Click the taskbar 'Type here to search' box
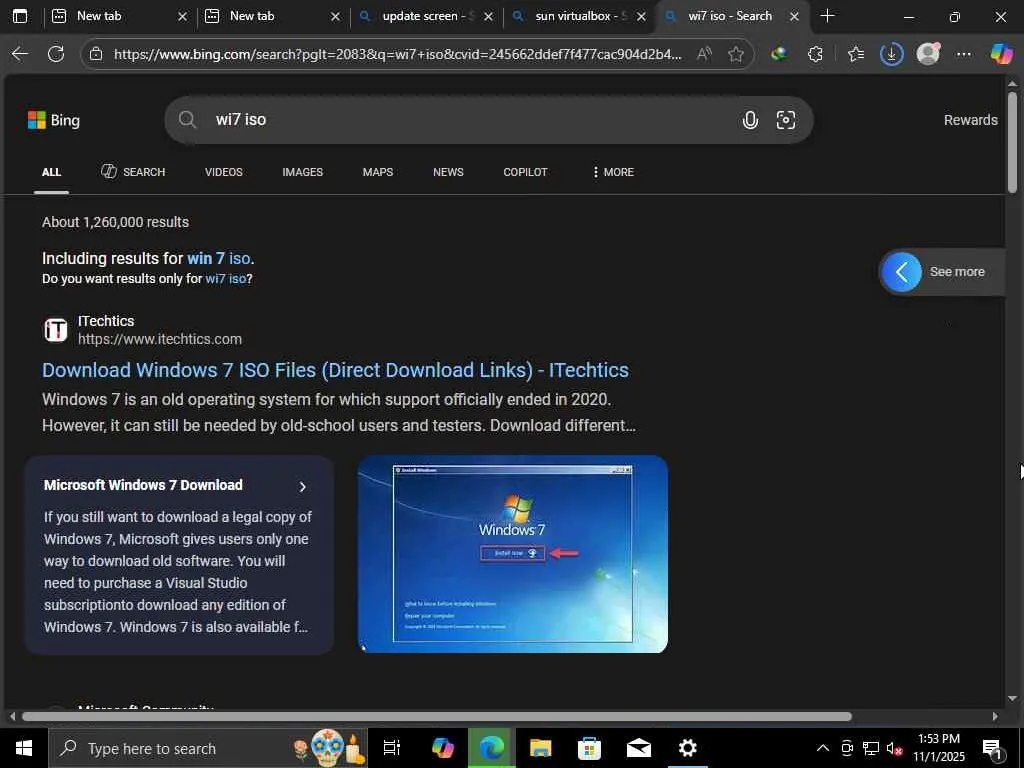The width and height of the screenshot is (1024, 768). (208, 748)
